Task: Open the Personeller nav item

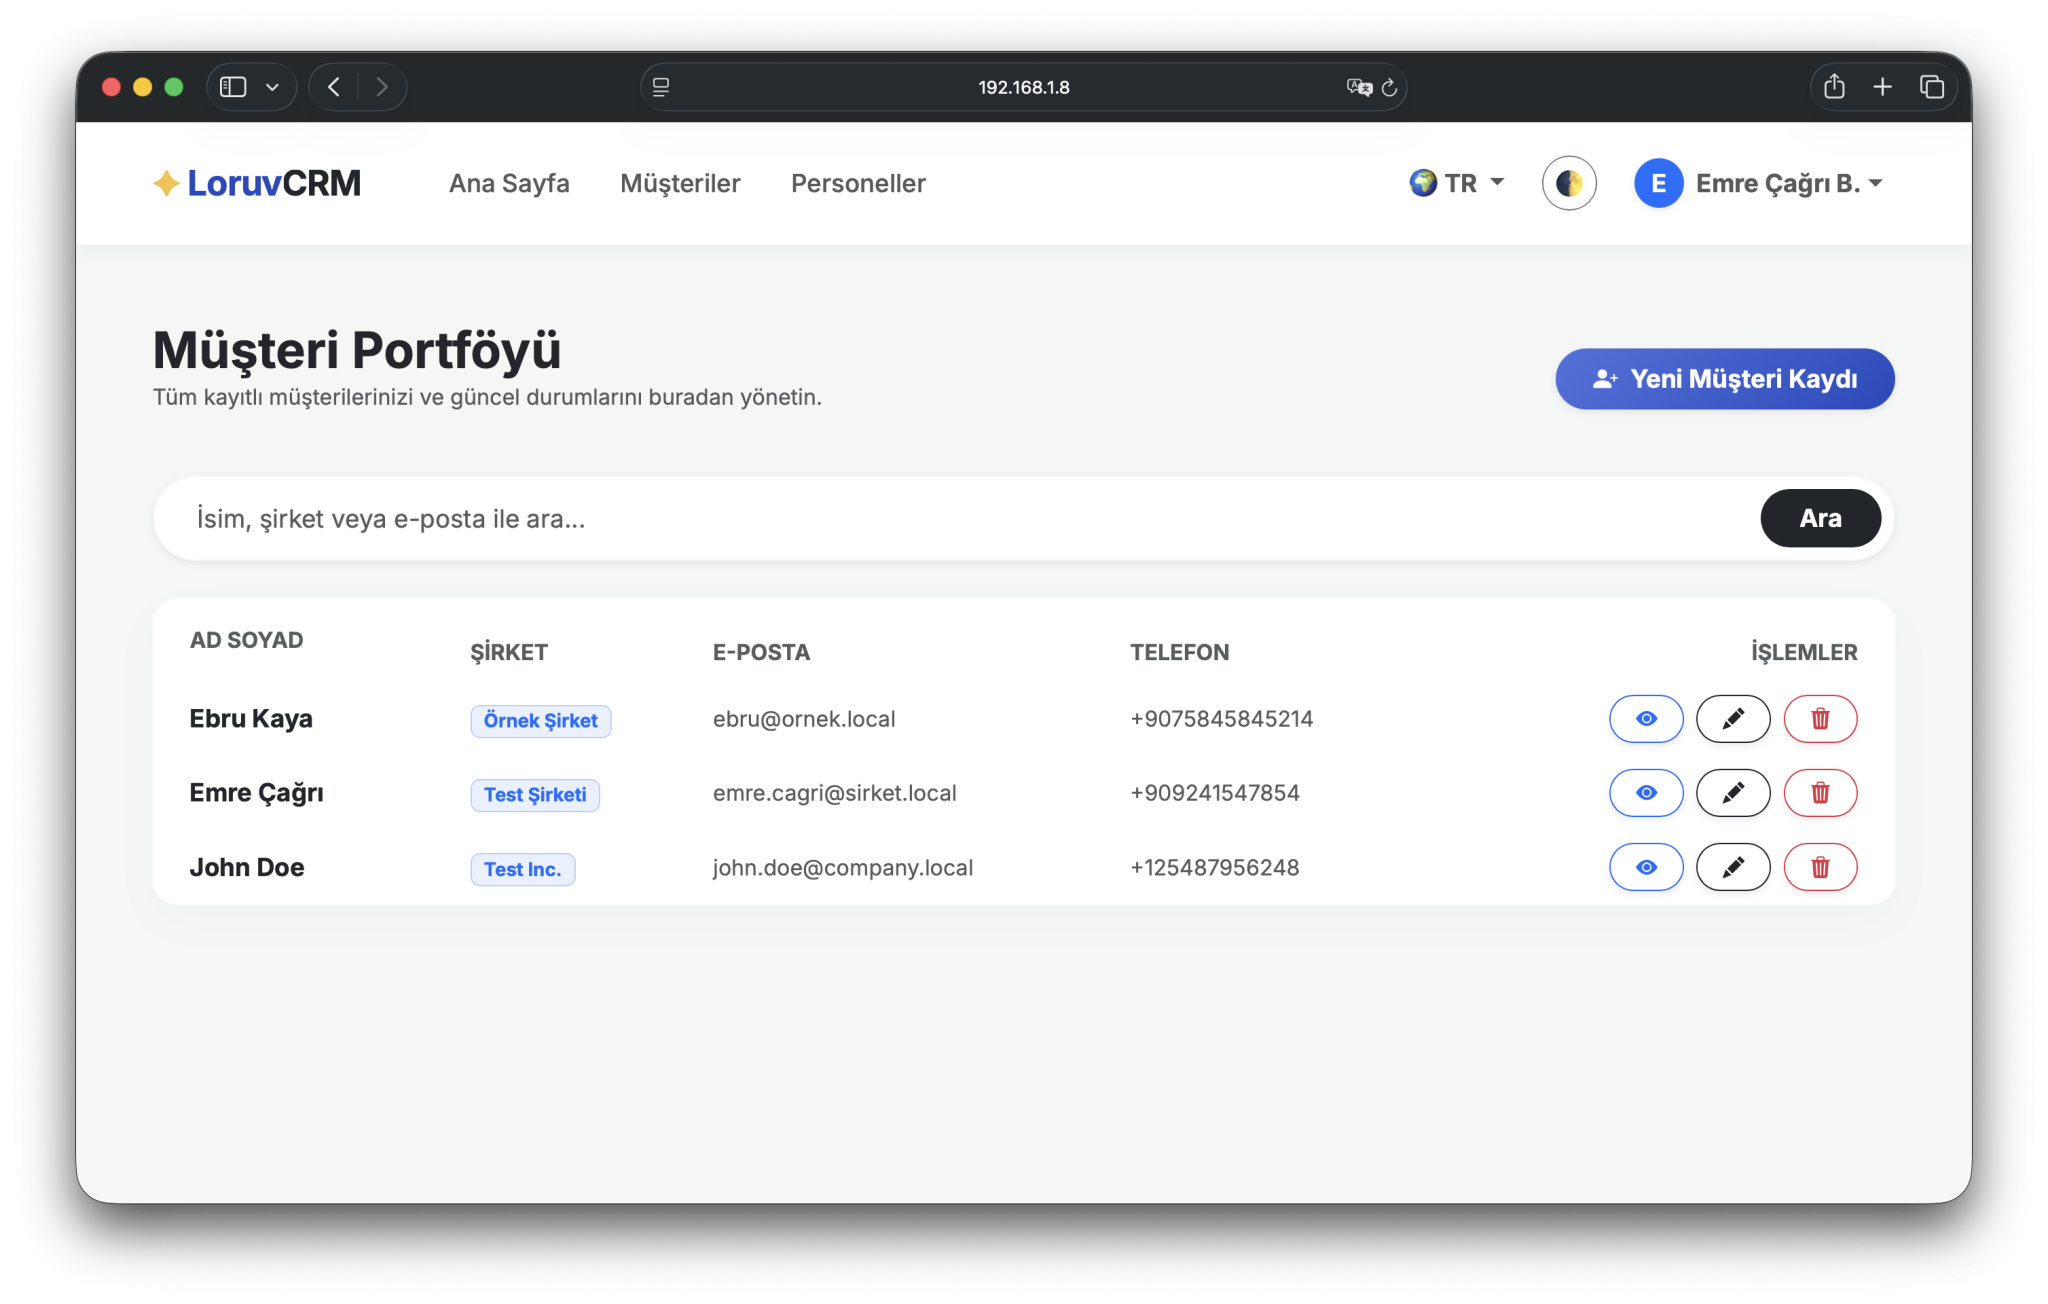Action: [858, 183]
